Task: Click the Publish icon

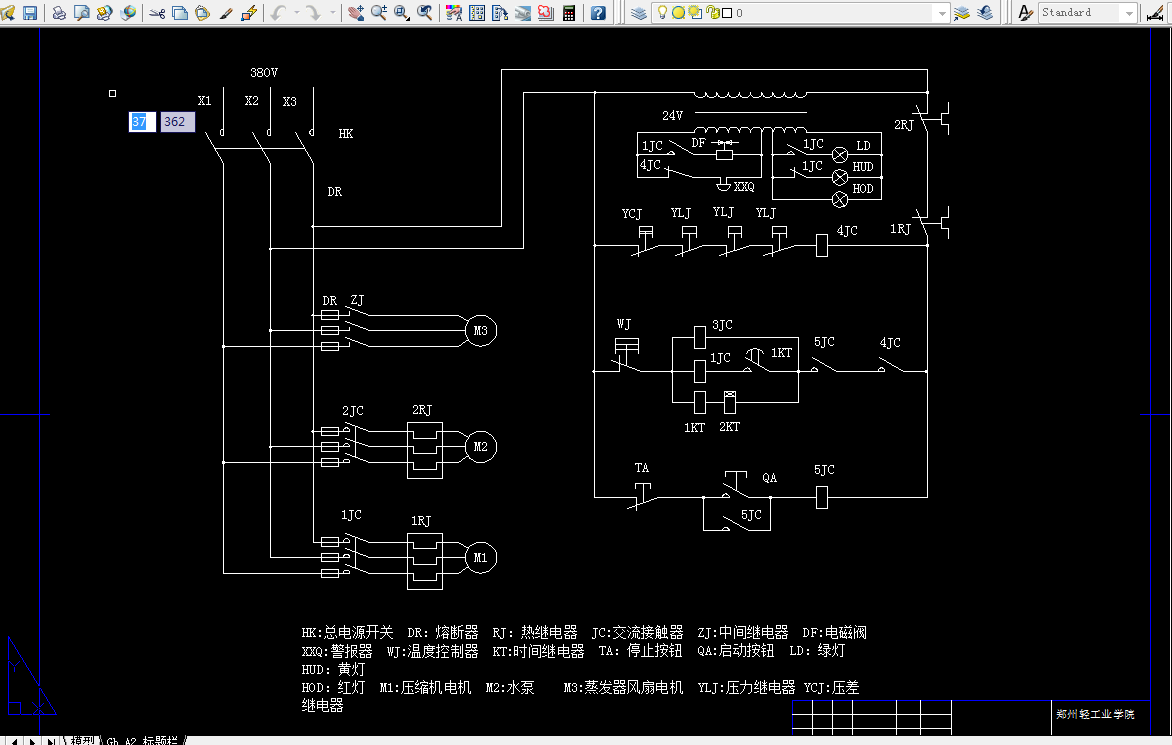Action: coord(105,13)
